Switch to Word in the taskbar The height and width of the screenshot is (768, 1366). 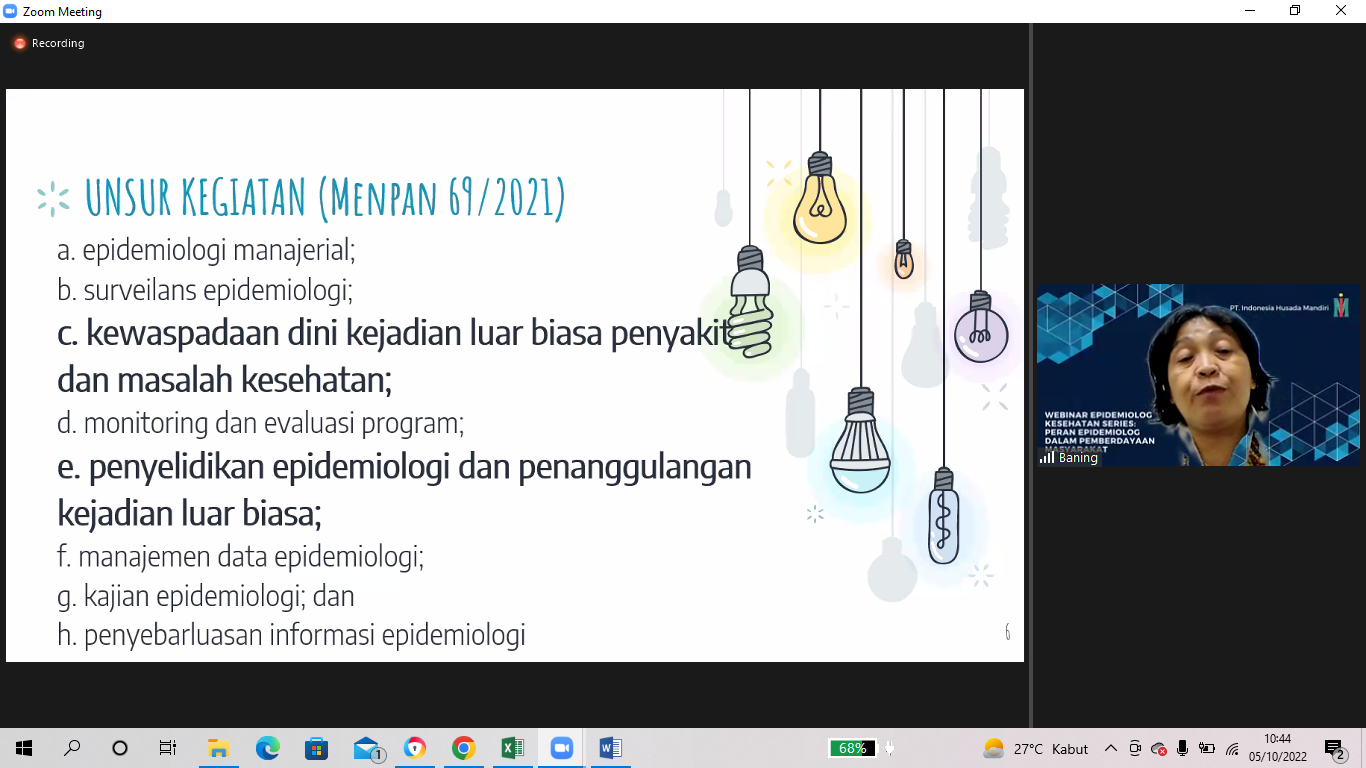coord(610,748)
